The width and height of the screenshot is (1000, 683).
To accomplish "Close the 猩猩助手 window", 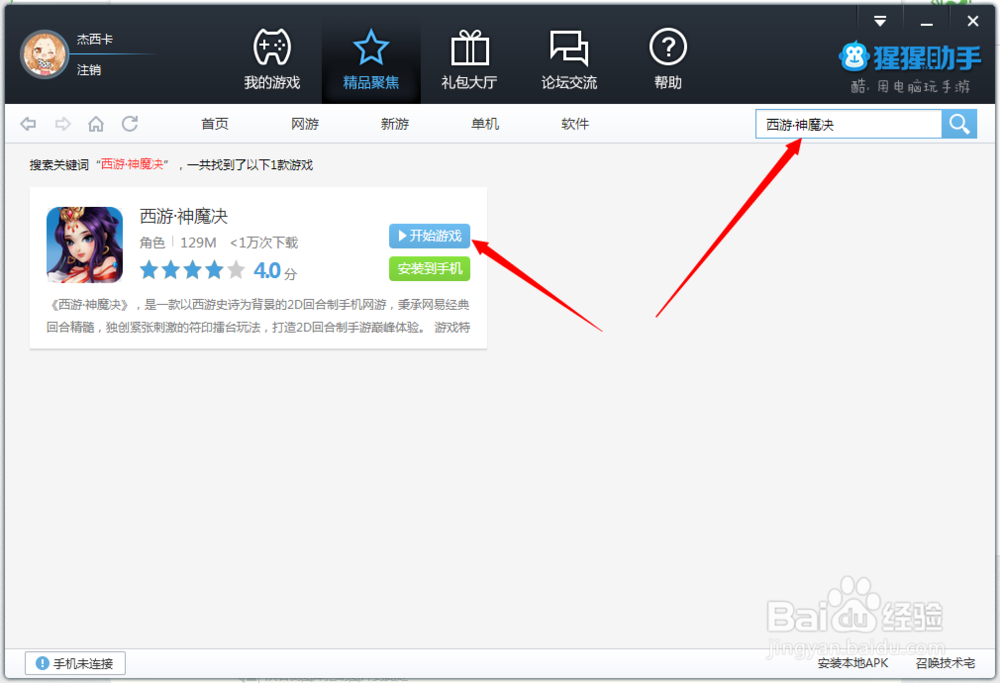I will click(973, 22).
